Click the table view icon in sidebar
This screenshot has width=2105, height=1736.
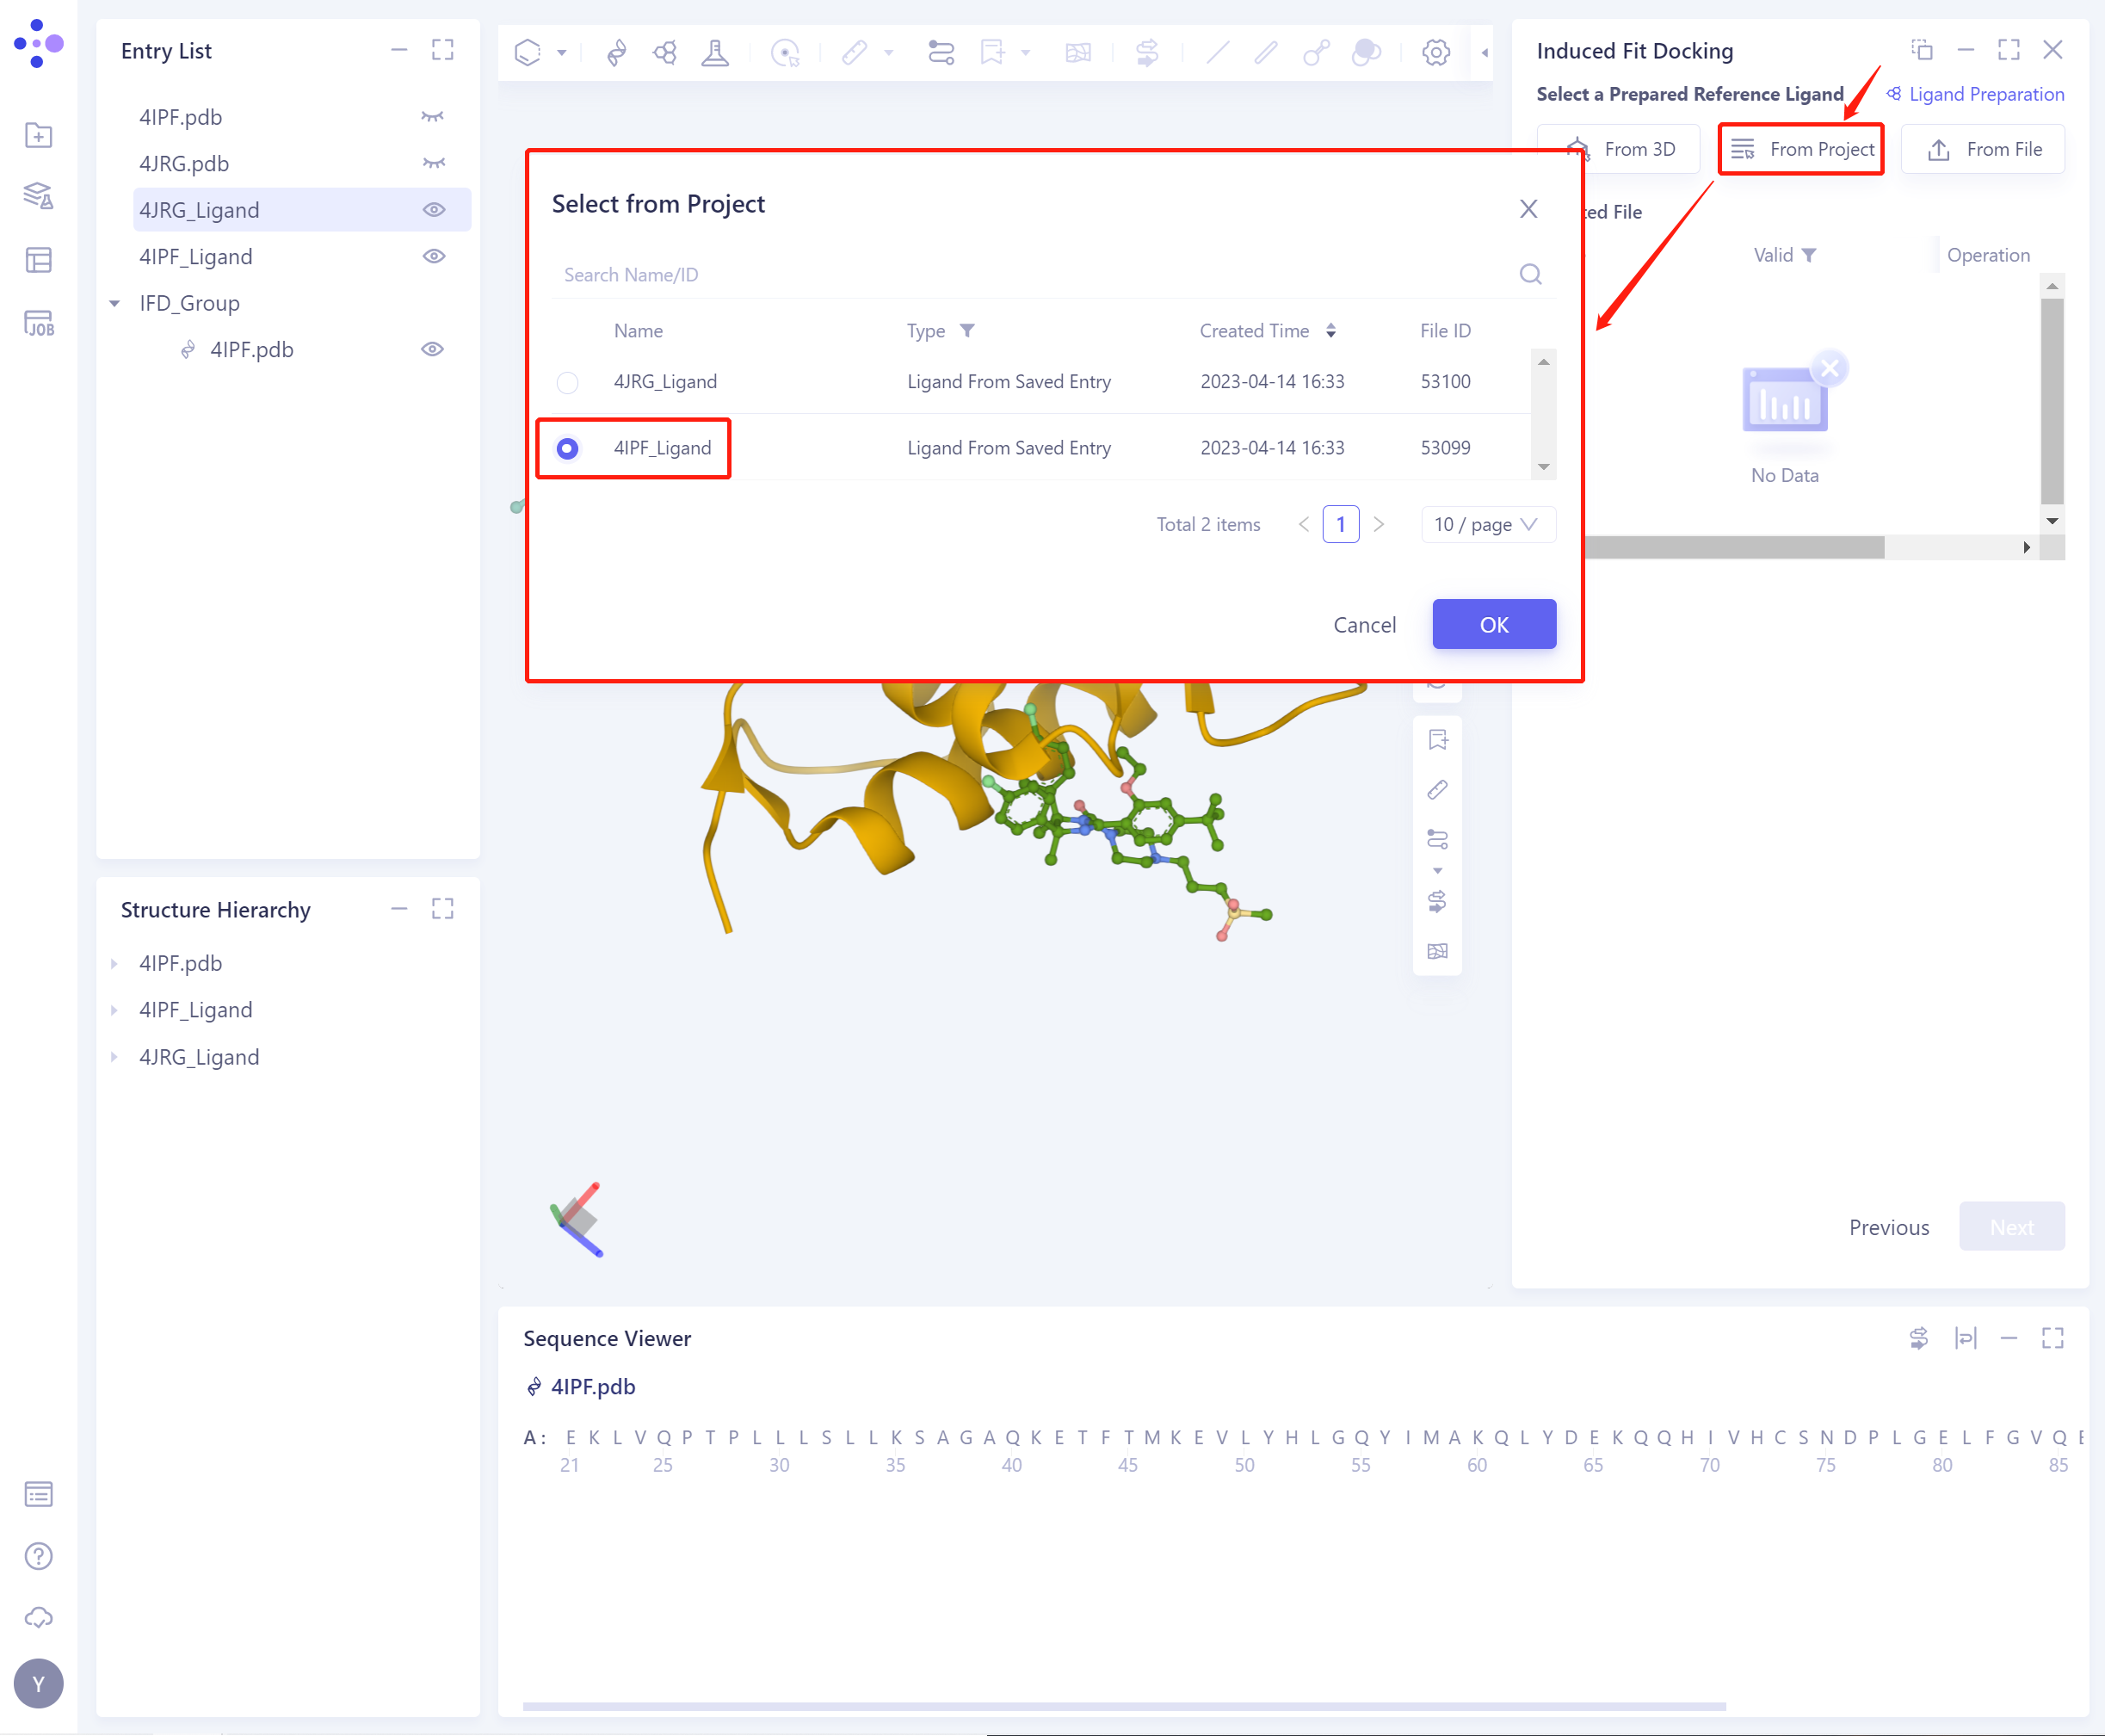click(38, 260)
